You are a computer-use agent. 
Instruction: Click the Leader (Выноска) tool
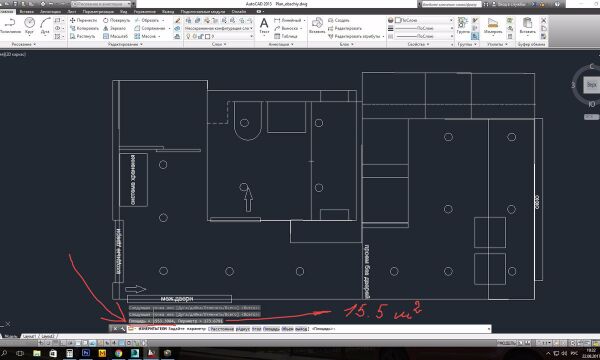click(286, 28)
